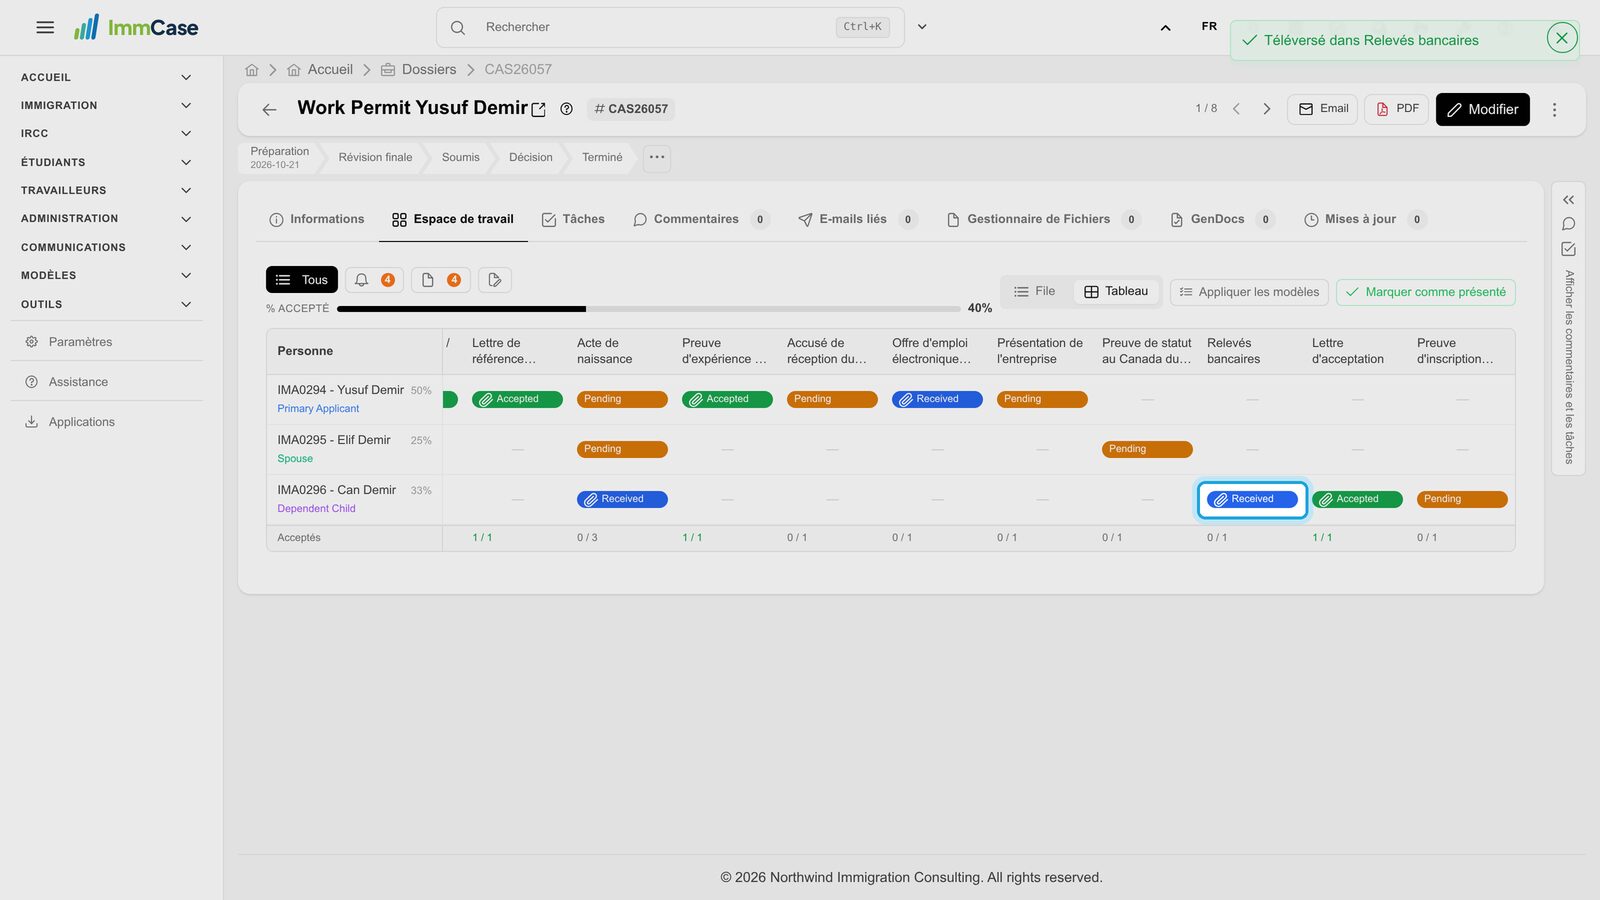This screenshot has width=1600, height=900.
Task: Expand the Immigration sidebar section
Action: [106, 105]
